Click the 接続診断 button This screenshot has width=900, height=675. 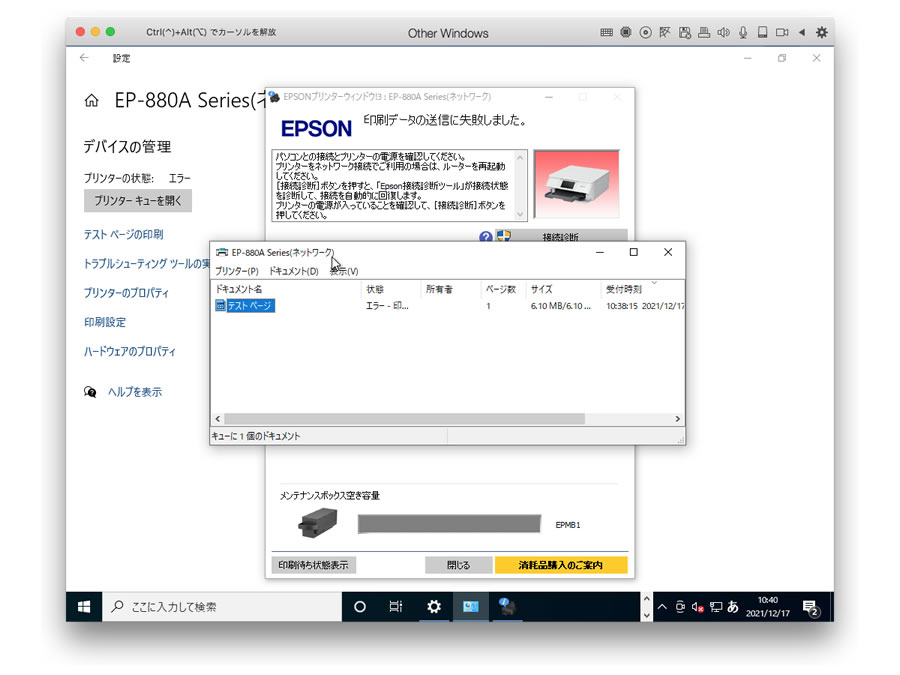[560, 236]
